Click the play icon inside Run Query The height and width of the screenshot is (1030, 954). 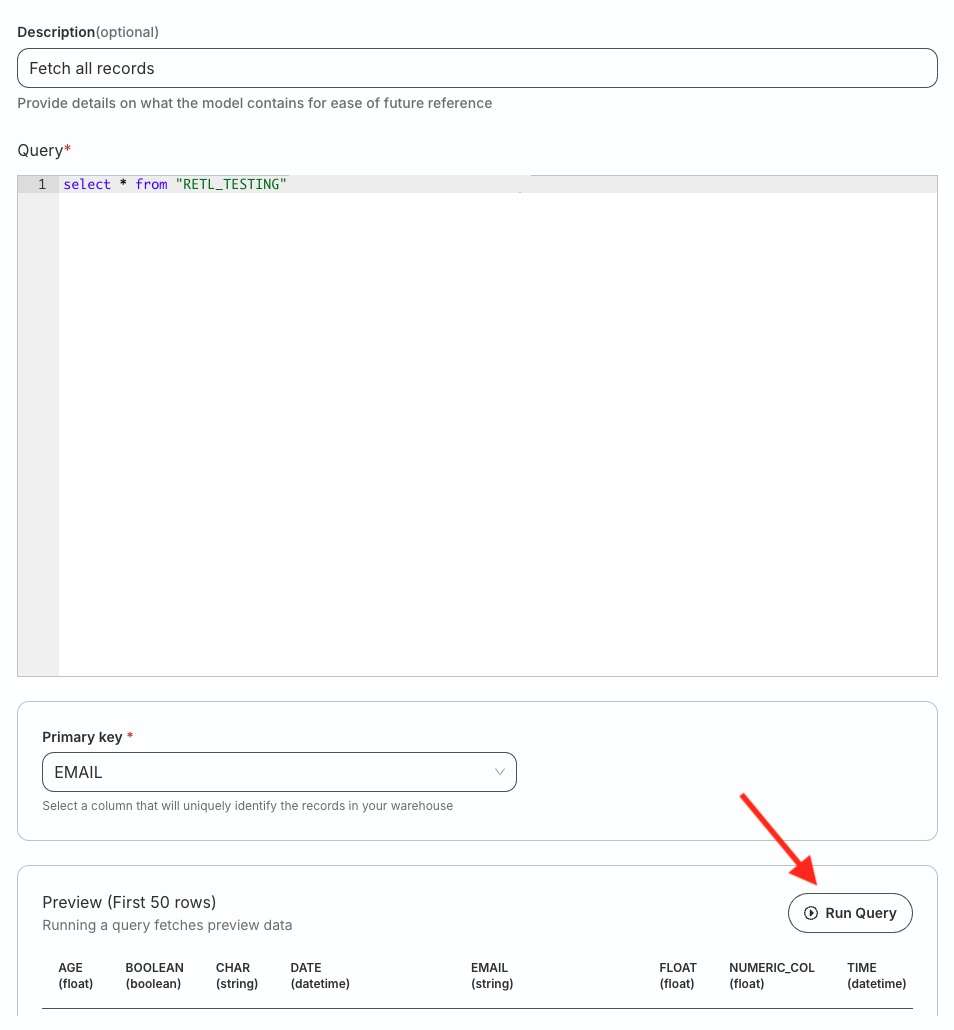tap(811, 913)
